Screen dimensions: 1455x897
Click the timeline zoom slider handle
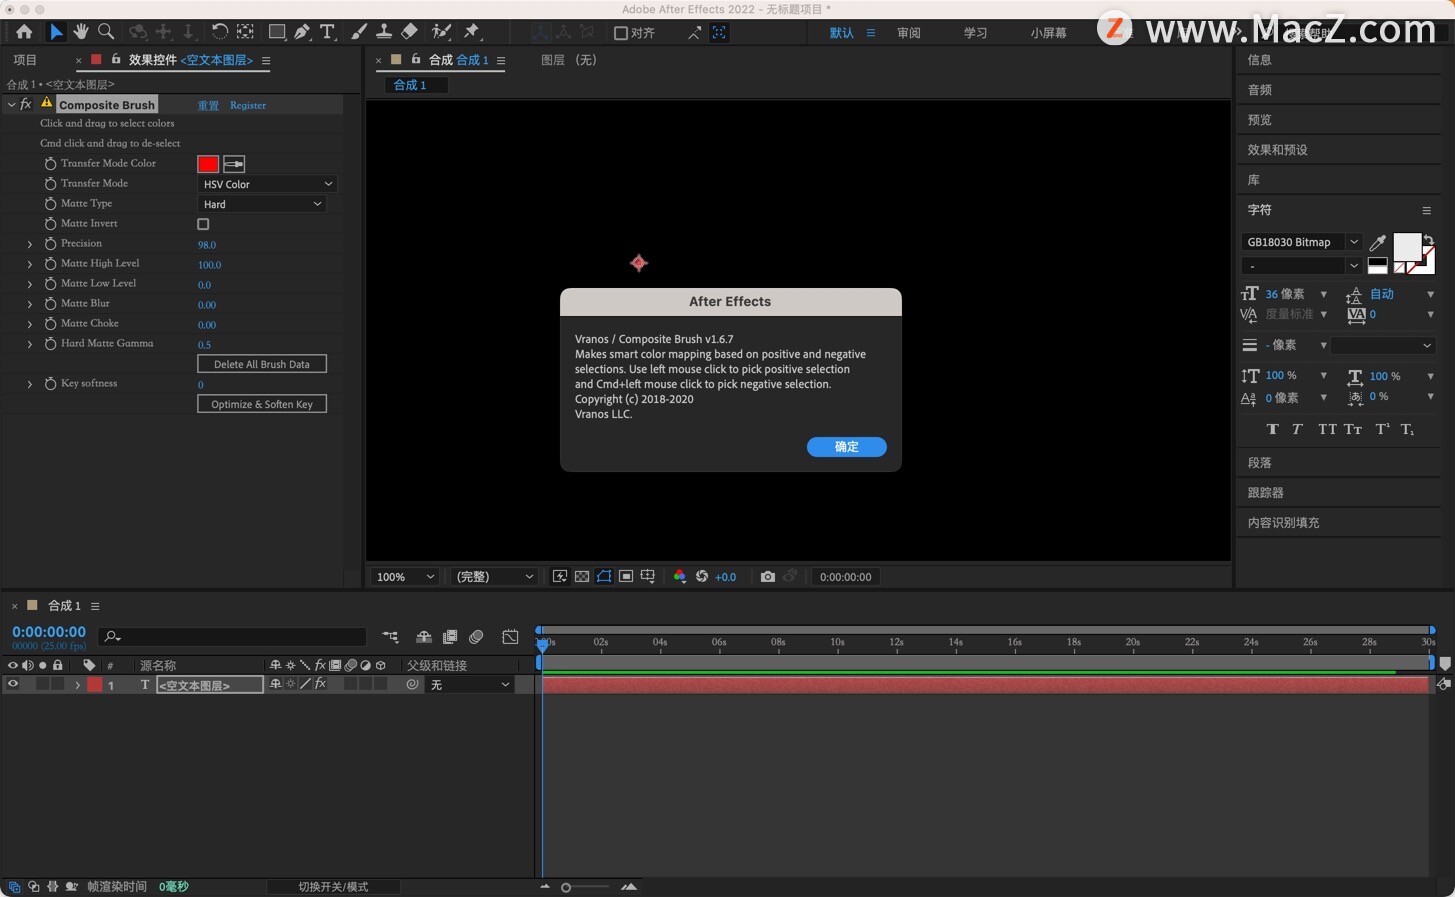click(566, 887)
